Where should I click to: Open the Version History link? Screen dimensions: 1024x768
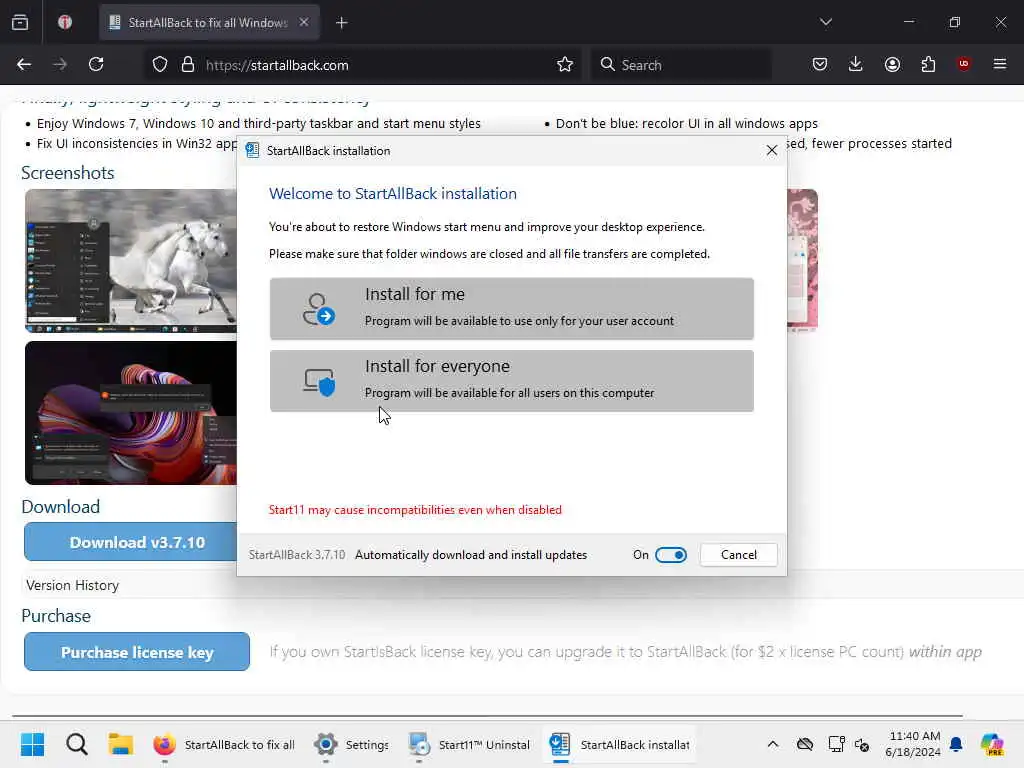pyautogui.click(x=72, y=585)
